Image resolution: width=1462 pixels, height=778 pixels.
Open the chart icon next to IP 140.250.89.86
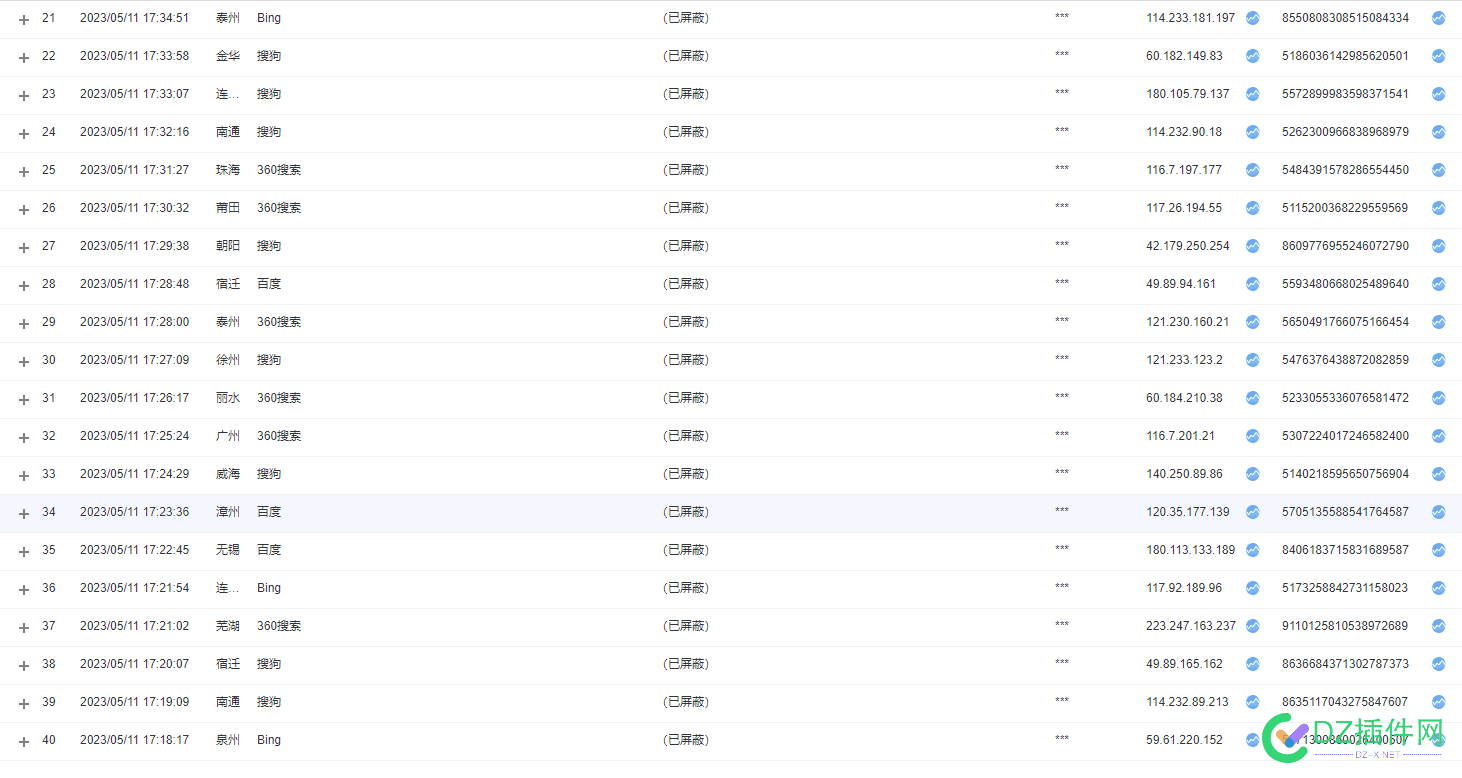click(1252, 474)
